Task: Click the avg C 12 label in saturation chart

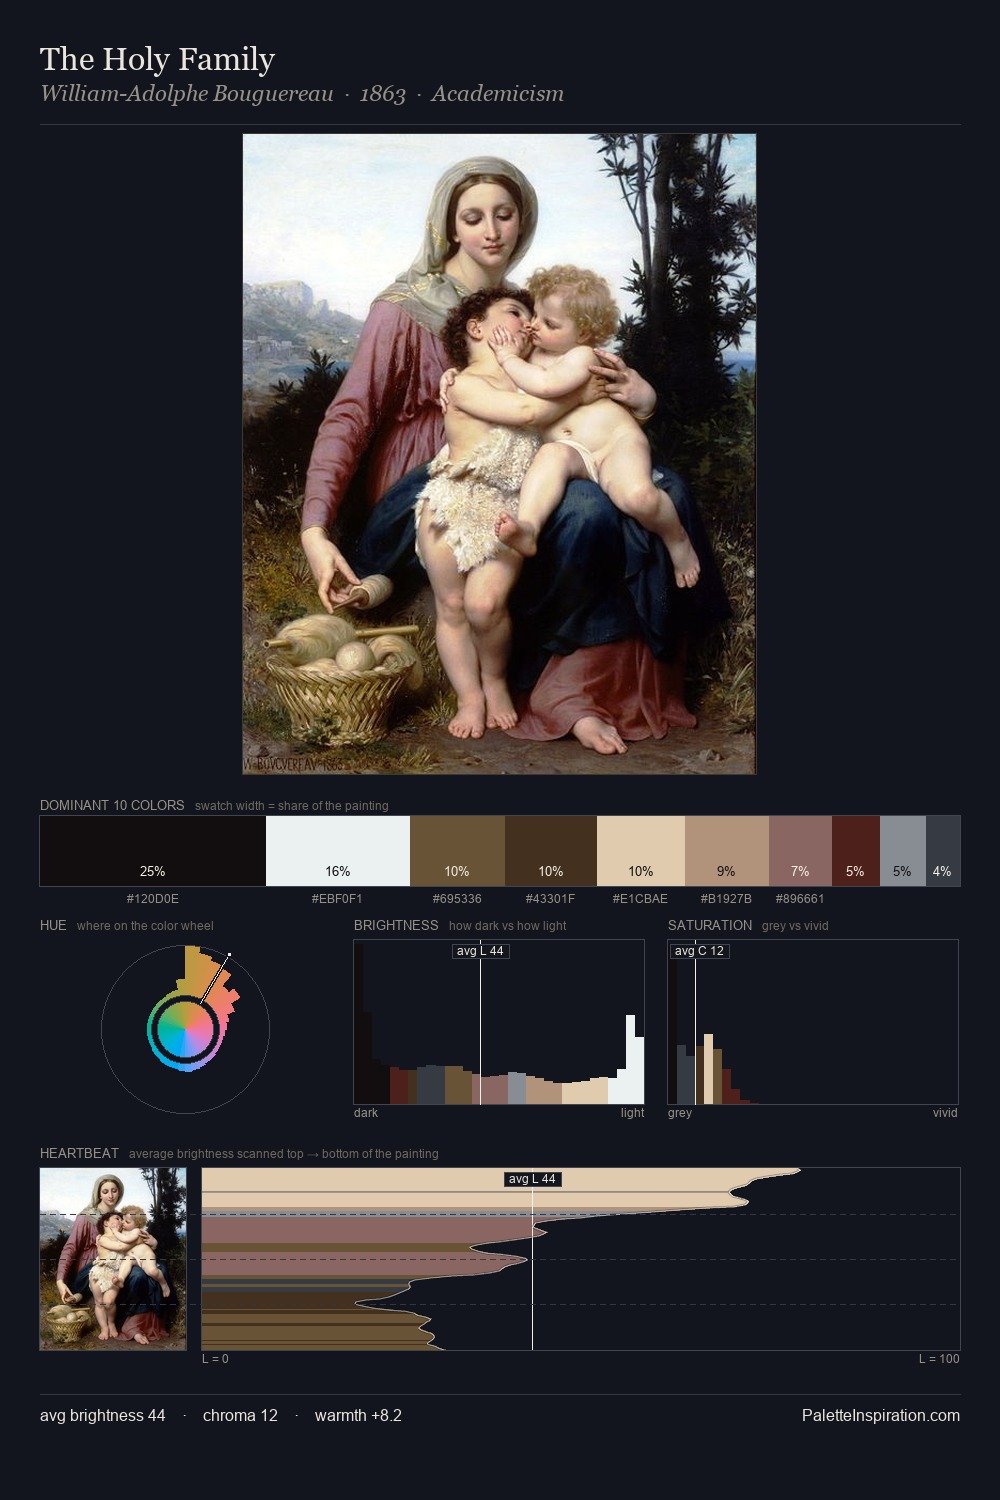Action: click(699, 951)
